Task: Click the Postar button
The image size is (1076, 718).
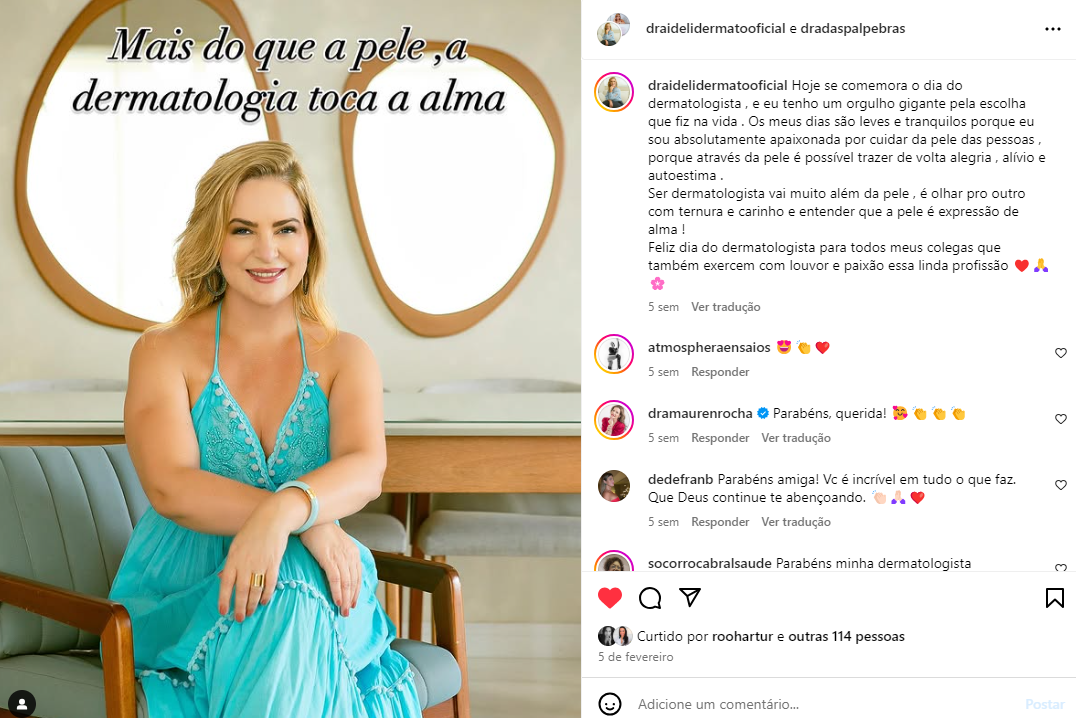Action: coord(1044,704)
